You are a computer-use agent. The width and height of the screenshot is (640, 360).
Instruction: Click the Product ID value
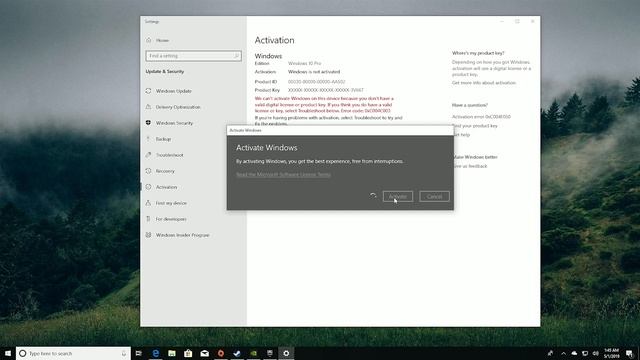tap(316, 82)
